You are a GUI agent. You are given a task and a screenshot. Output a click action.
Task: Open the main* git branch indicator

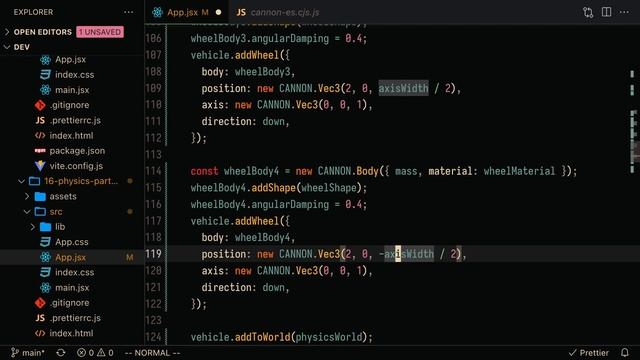coord(27,353)
